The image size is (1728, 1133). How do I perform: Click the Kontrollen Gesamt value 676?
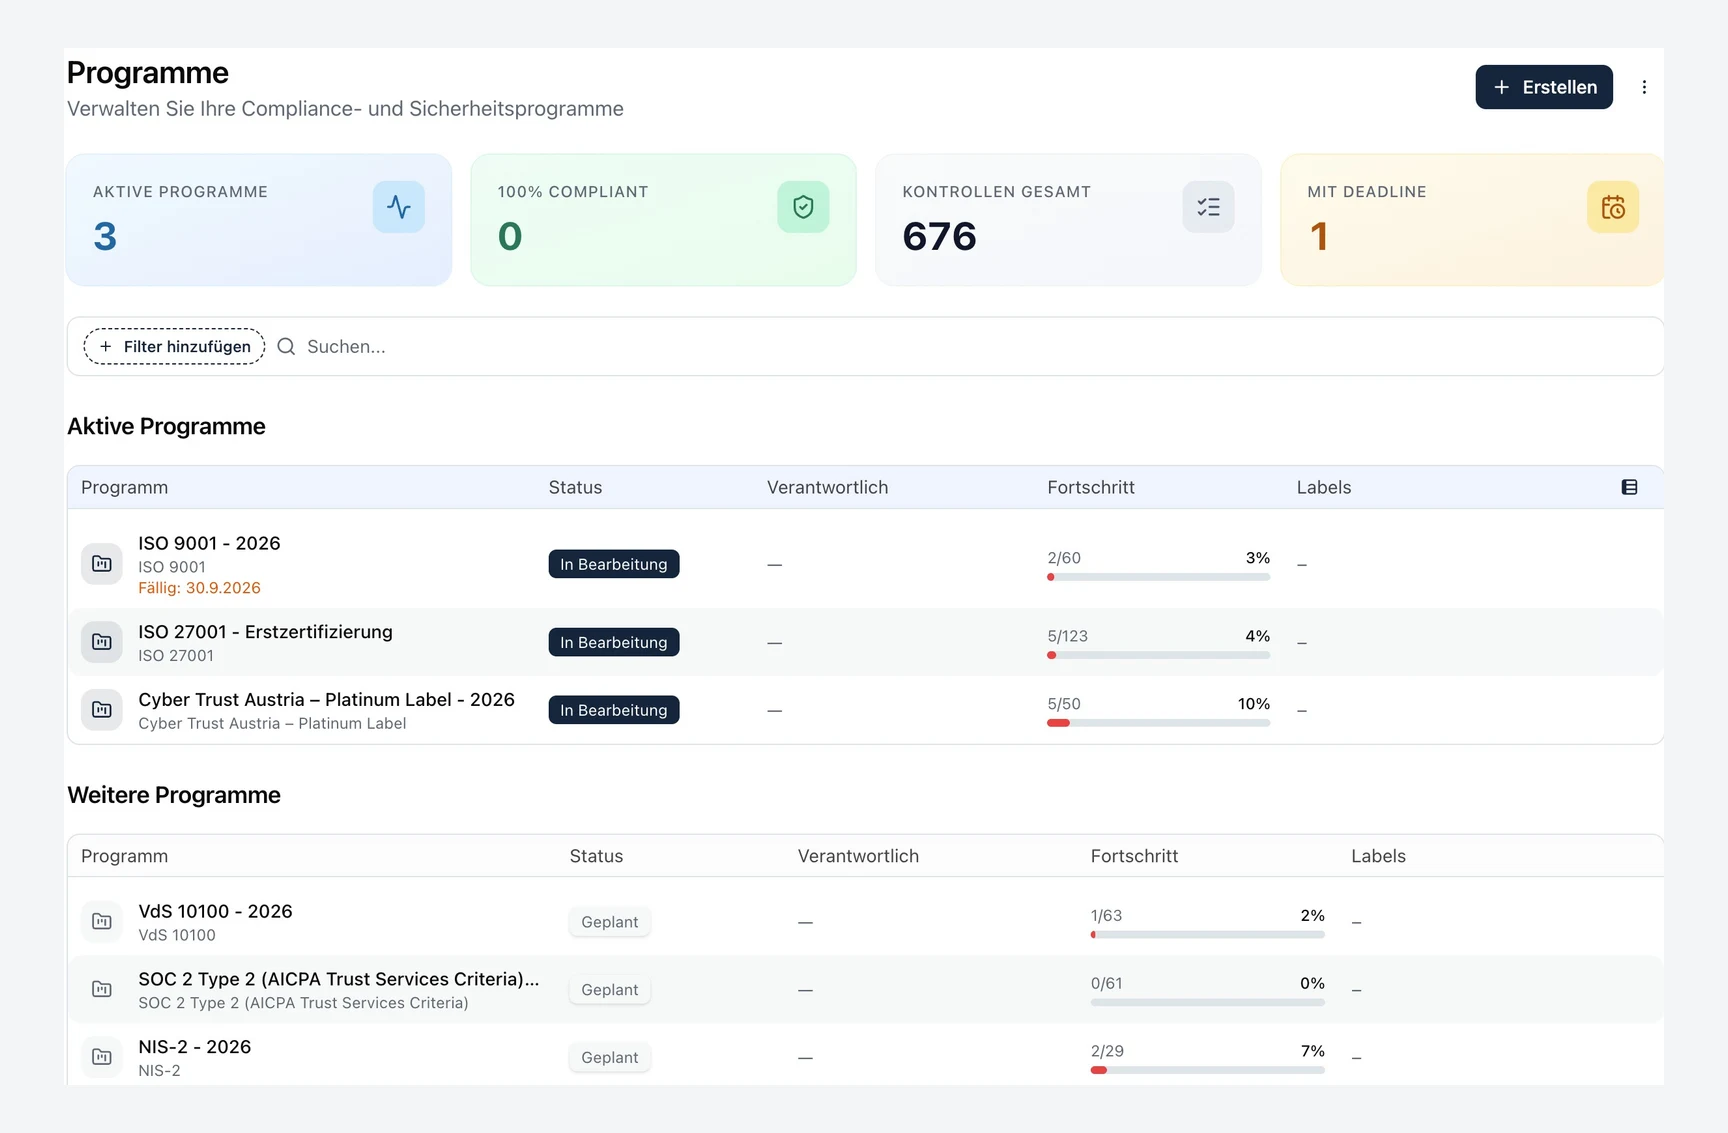coord(939,237)
